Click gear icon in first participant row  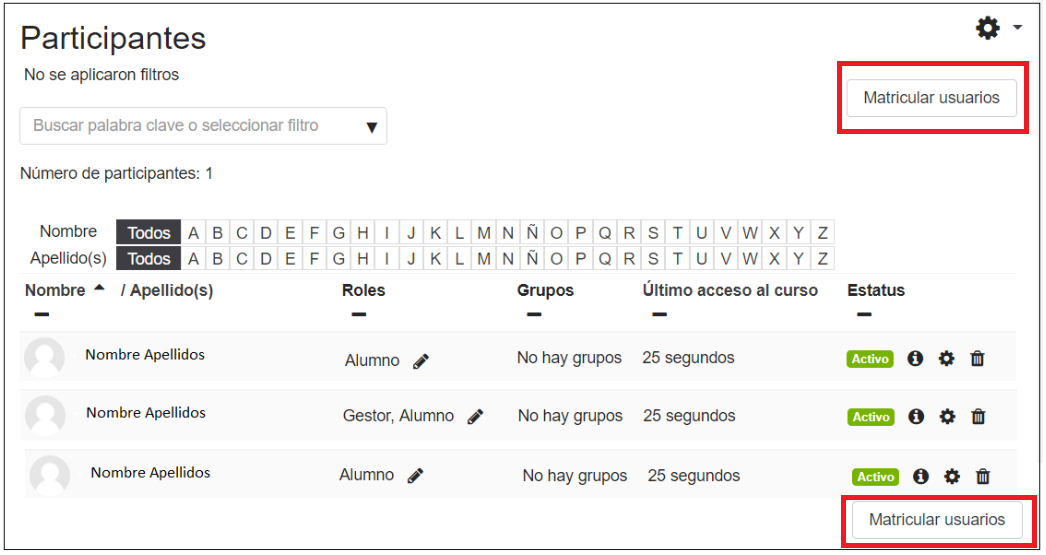pyautogui.click(x=946, y=358)
